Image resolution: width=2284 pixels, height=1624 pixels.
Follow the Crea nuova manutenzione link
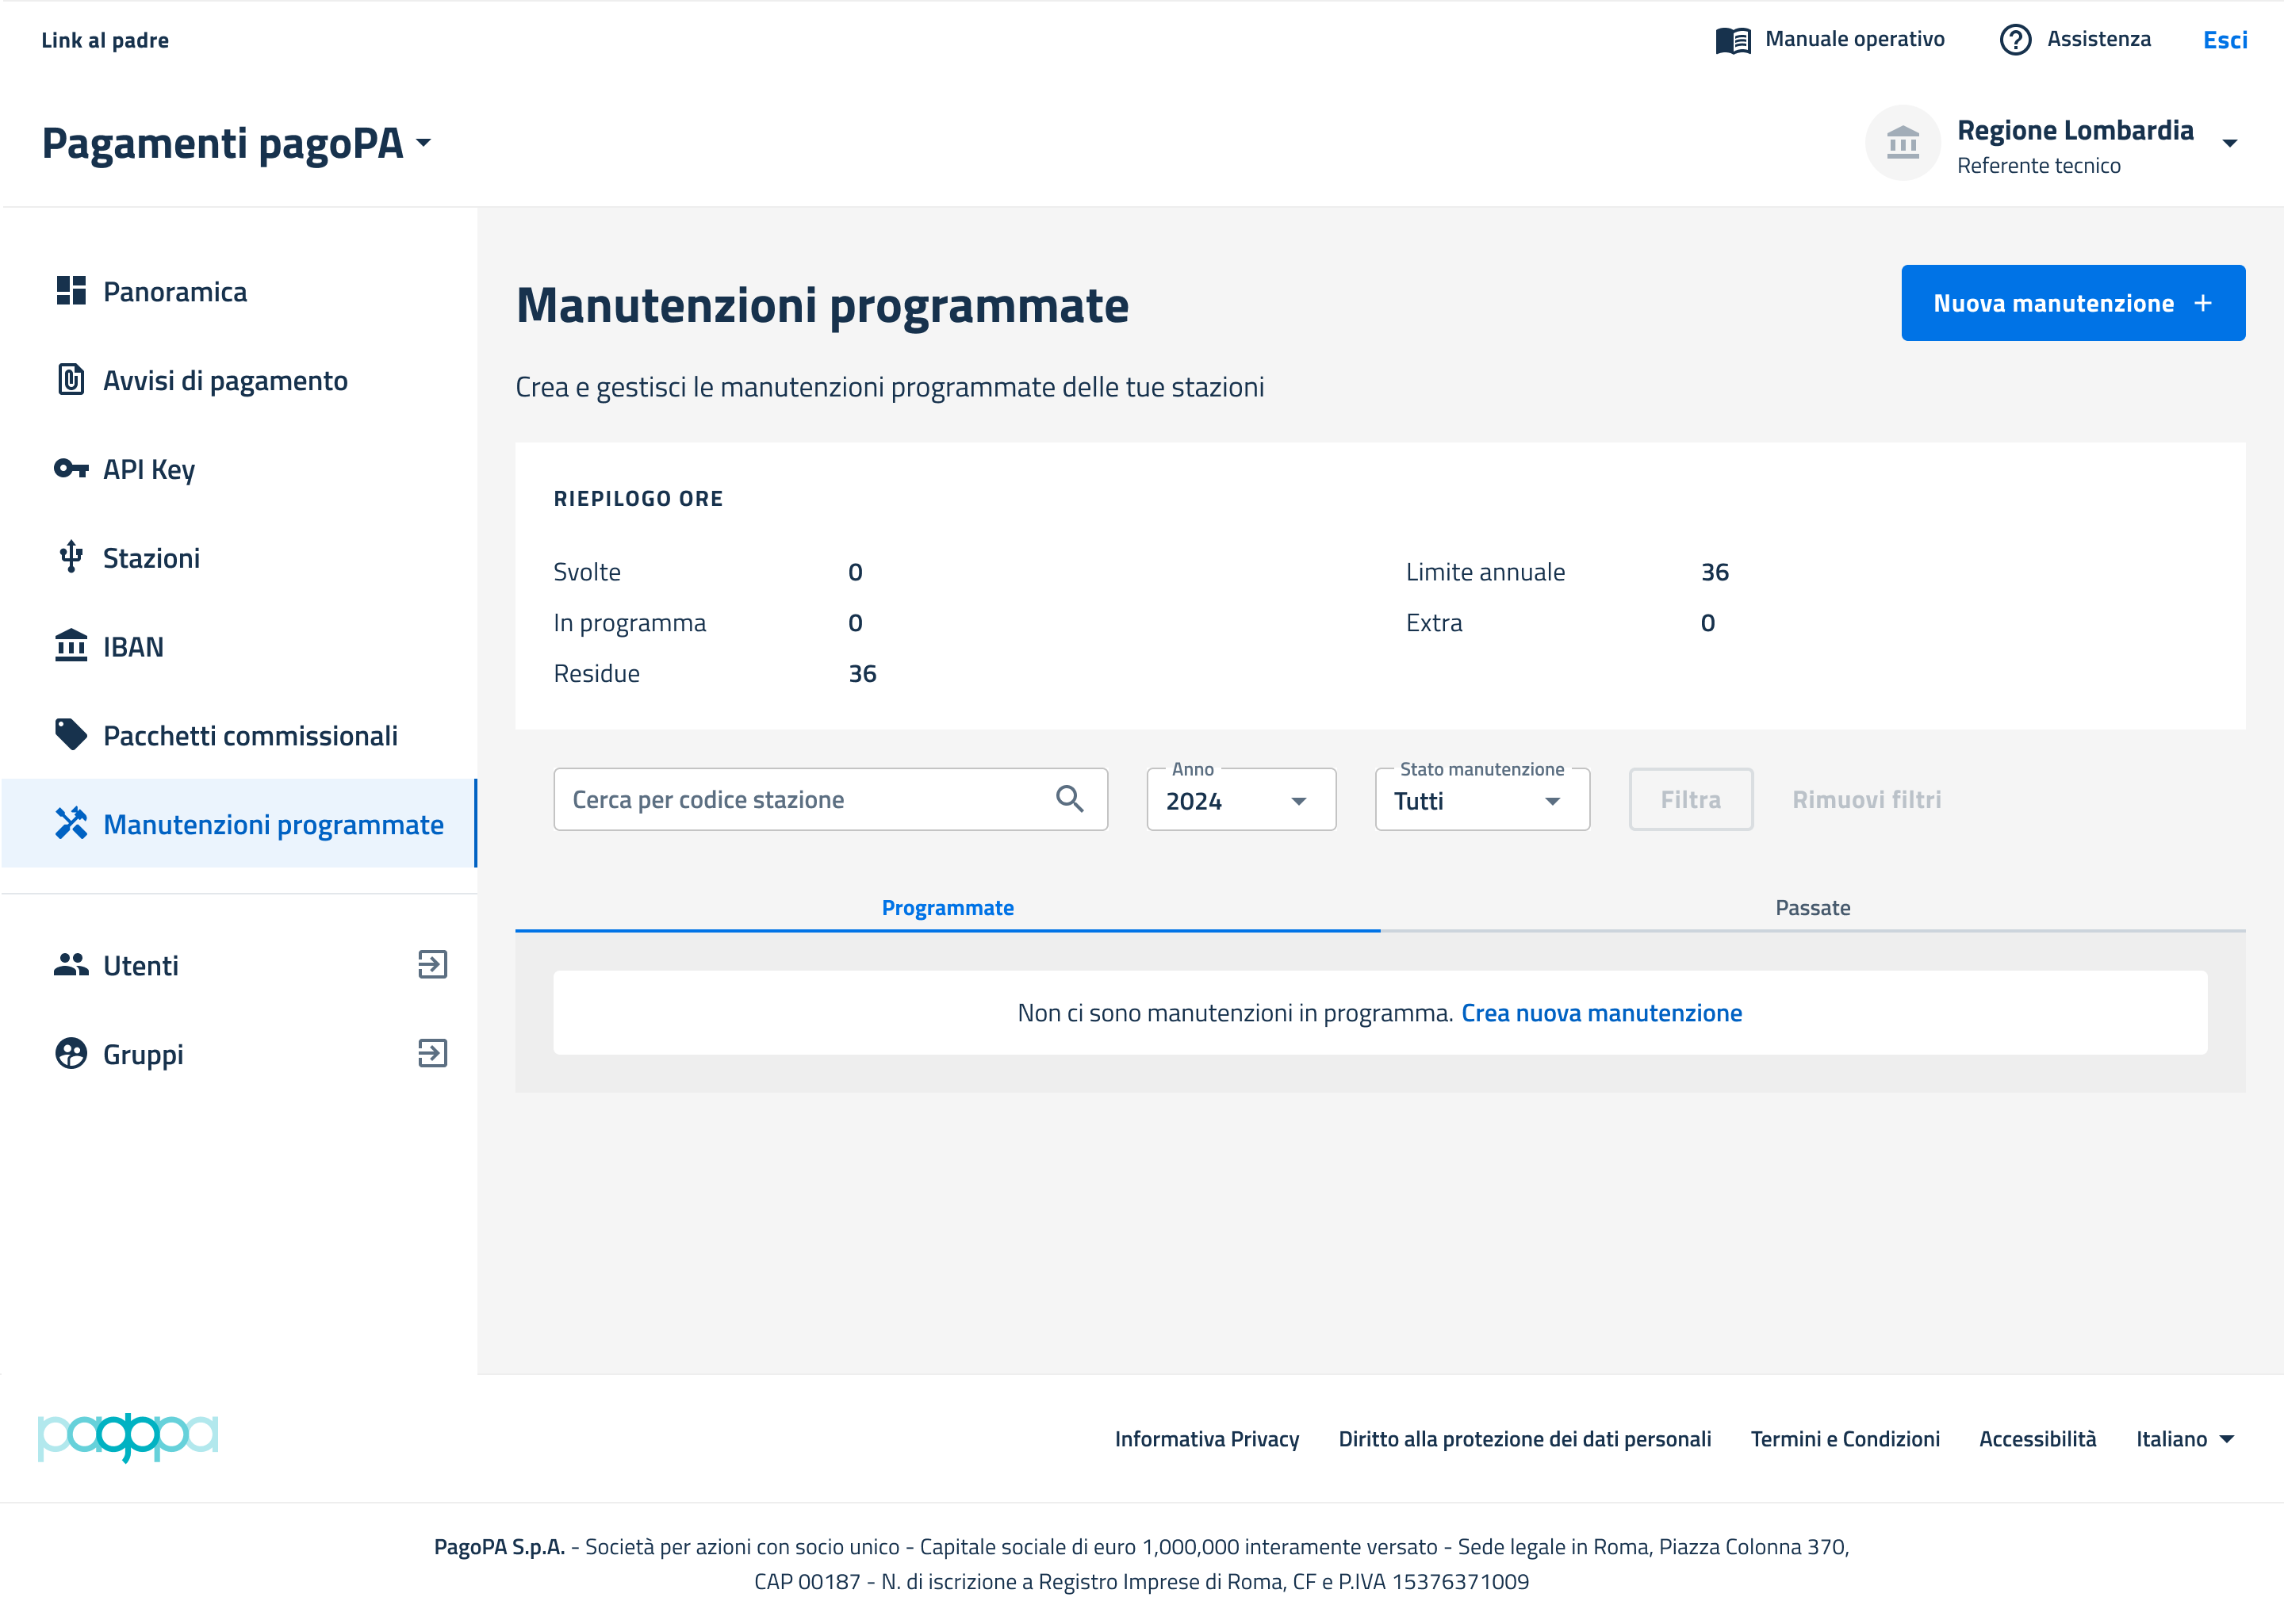tap(1601, 1013)
